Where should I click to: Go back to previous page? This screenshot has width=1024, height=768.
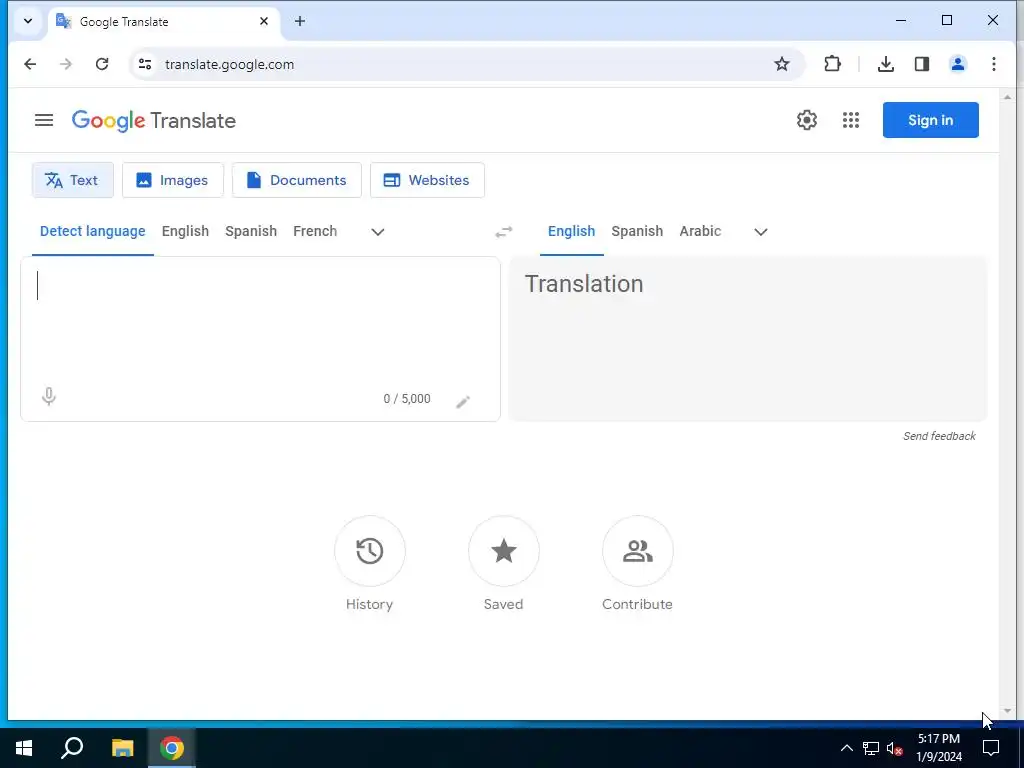pyautogui.click(x=30, y=64)
